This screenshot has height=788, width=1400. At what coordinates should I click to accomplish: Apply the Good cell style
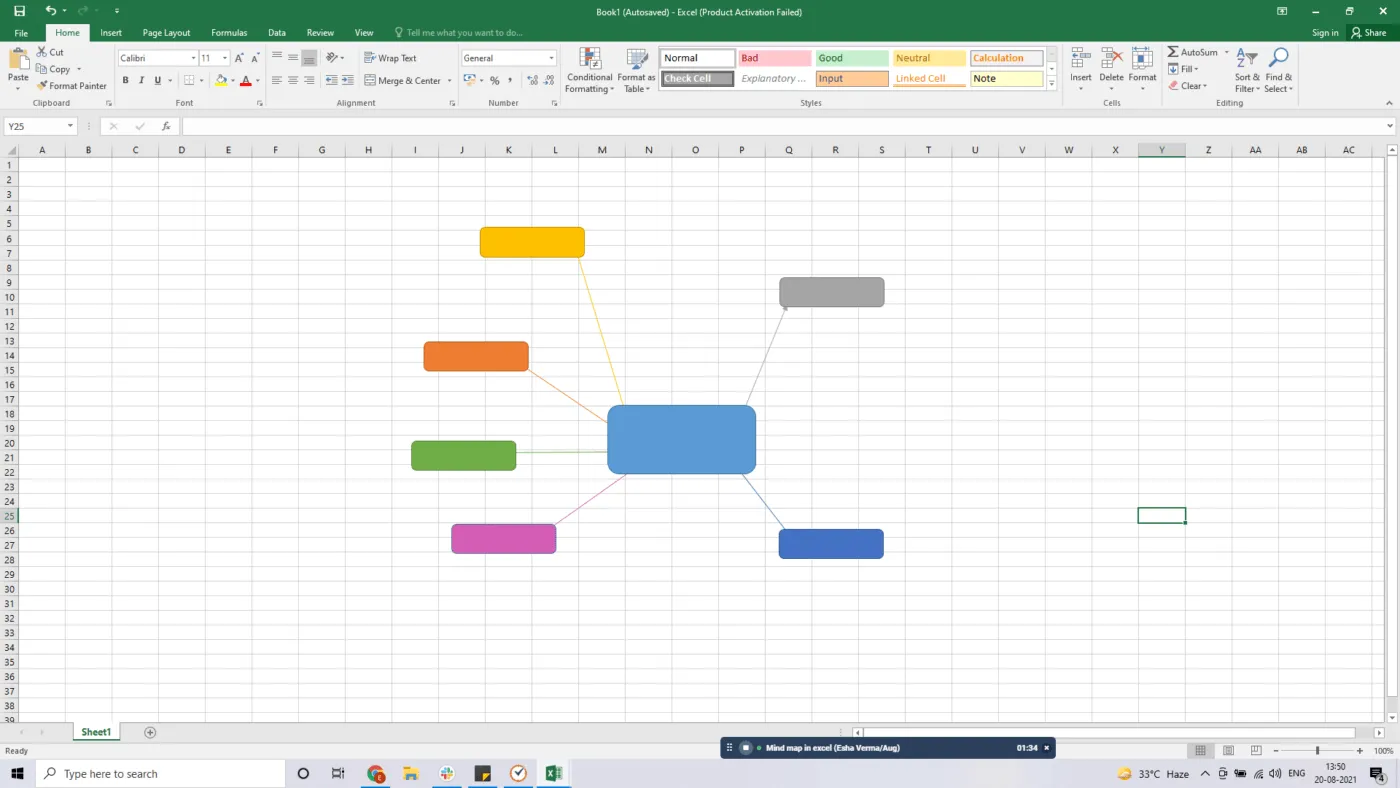(x=851, y=57)
